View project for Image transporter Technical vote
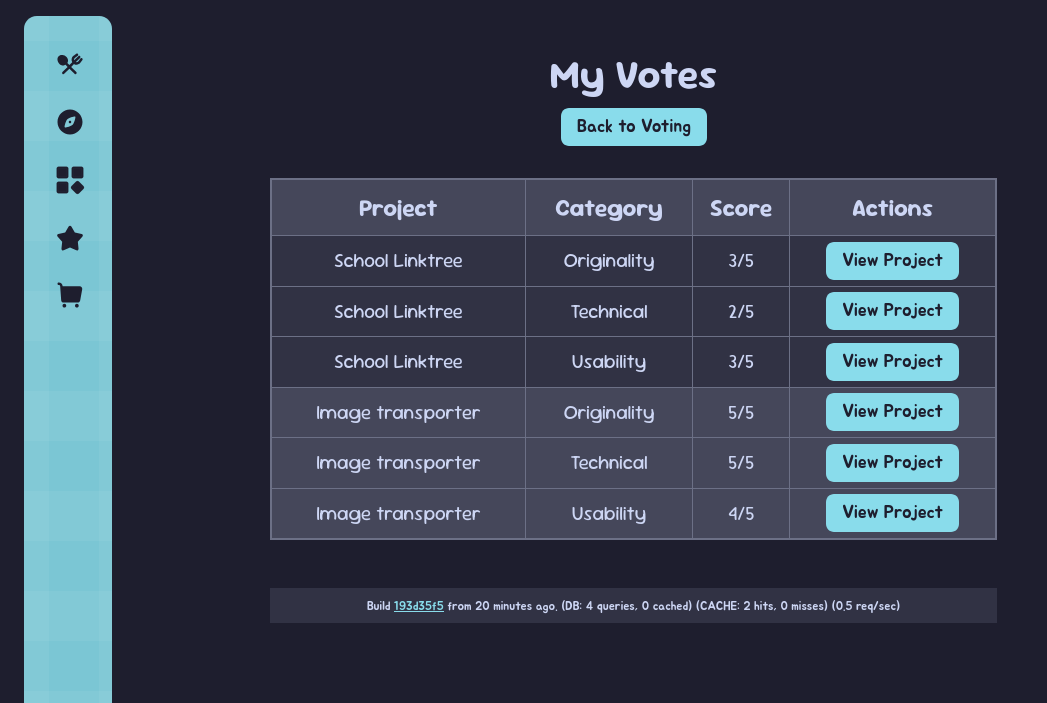The image size is (1047, 703). pyautogui.click(x=891, y=463)
